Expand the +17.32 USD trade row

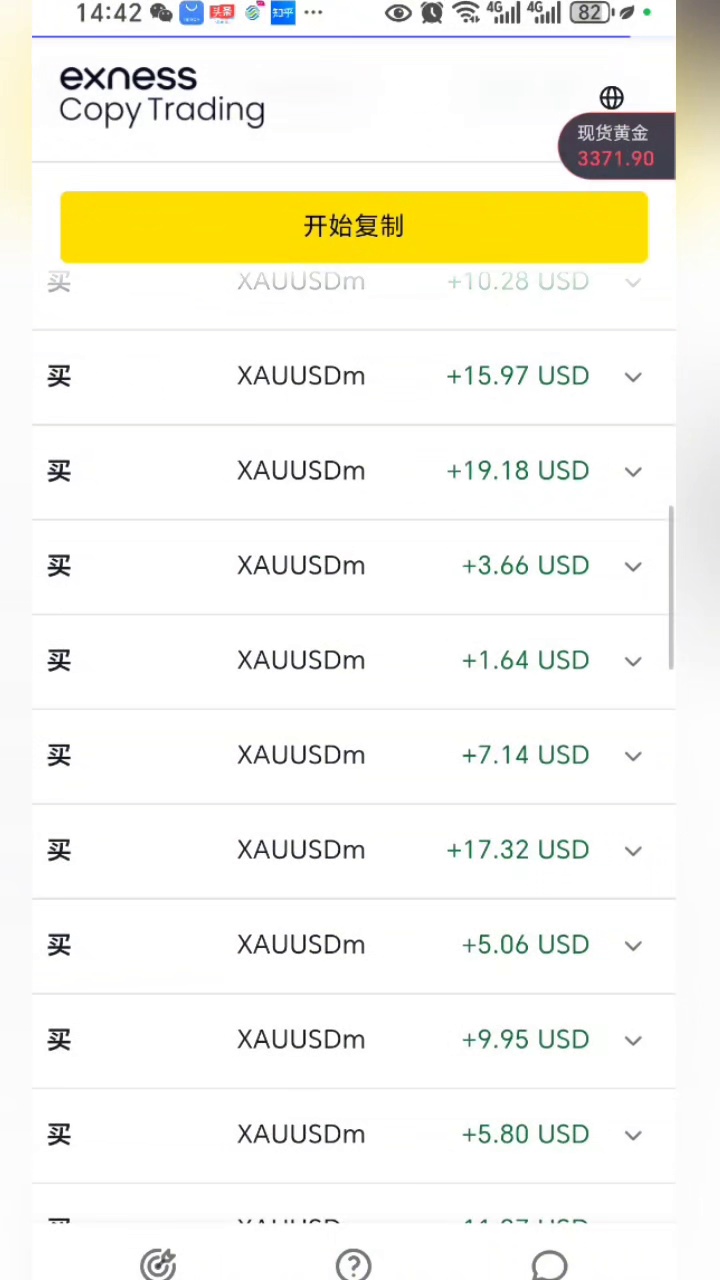coord(633,851)
